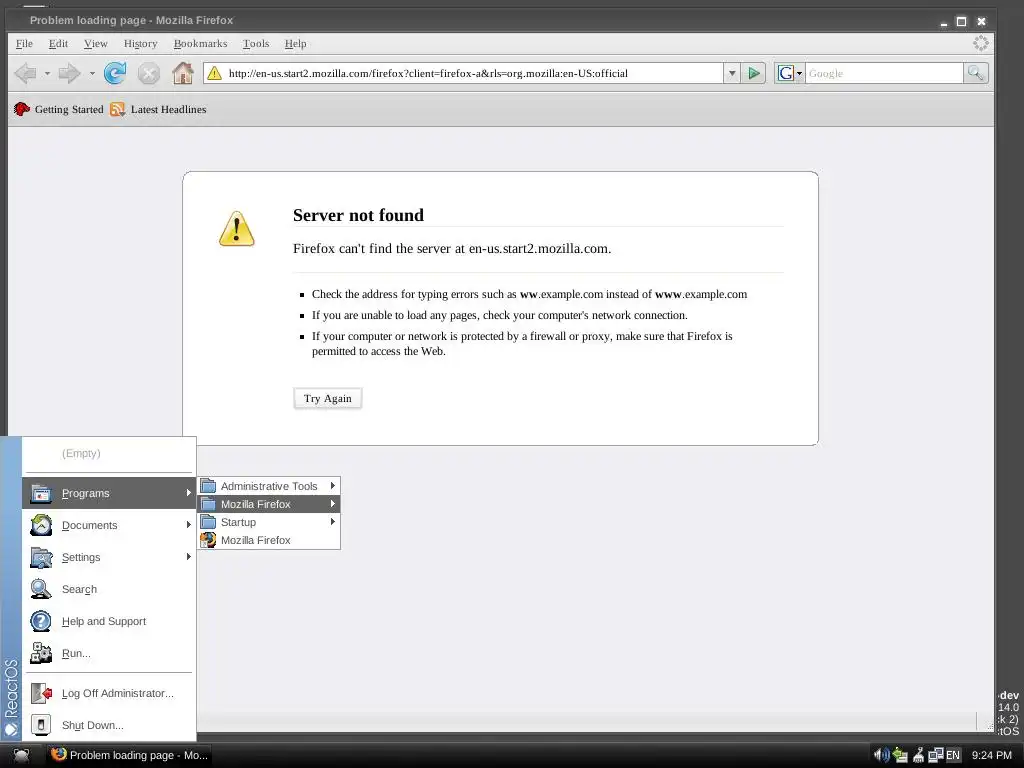Open the Forward history dropdown arrow
This screenshot has height=768, width=1024.
tap(92, 74)
